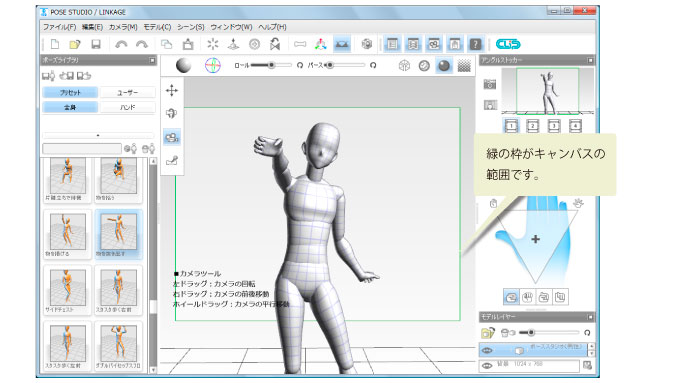The height and width of the screenshot is (383, 695).
Task: Open the モデルレイヤー panel menu button
Action: click(x=590, y=317)
